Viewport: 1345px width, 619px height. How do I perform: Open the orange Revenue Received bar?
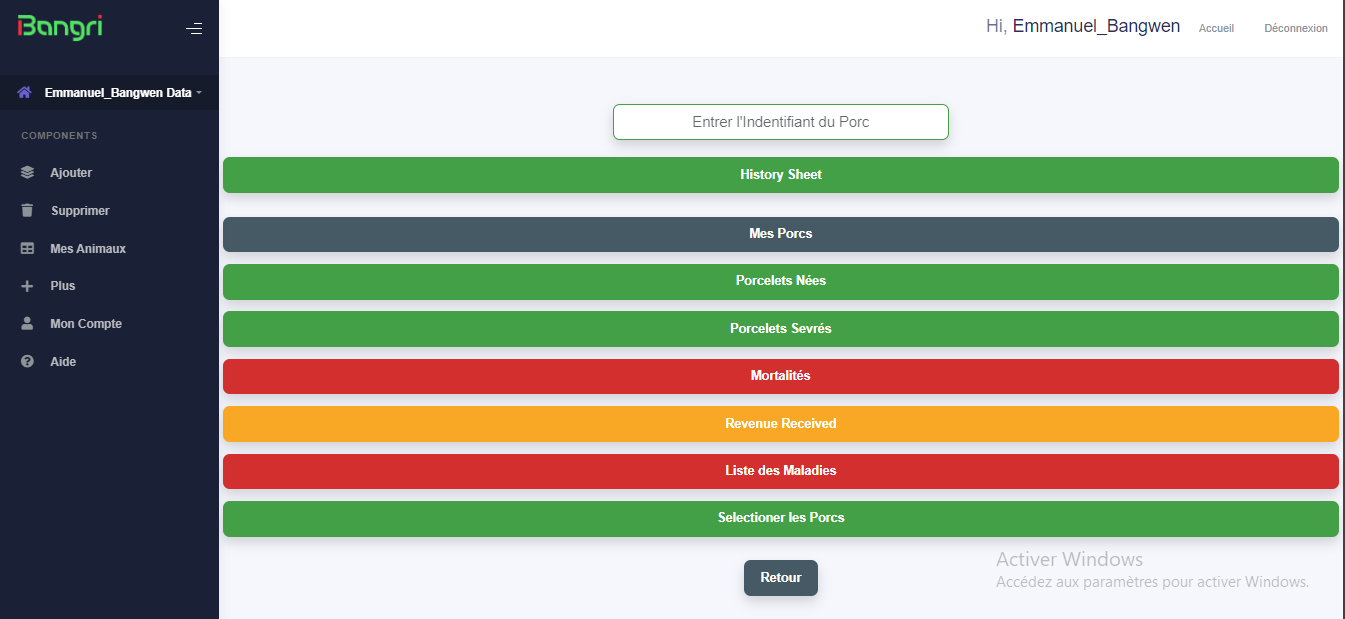(780, 424)
